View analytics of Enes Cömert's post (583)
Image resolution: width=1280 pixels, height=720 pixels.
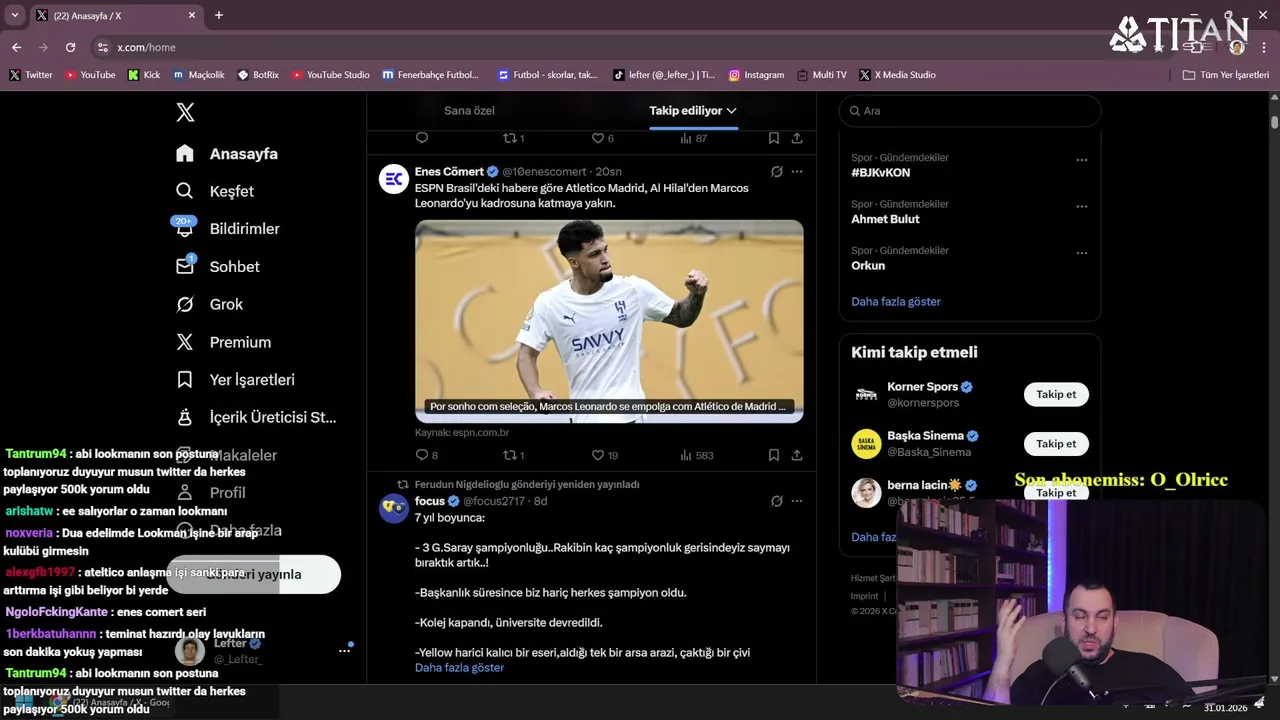click(696, 455)
